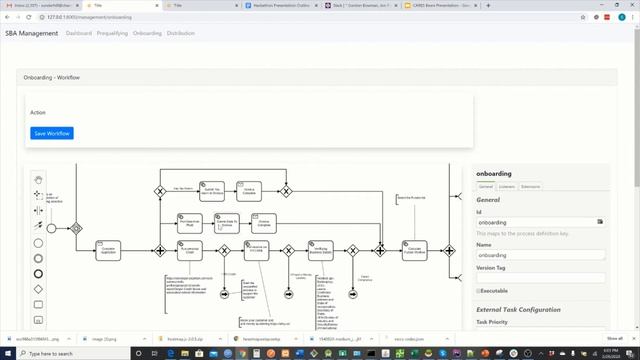Open File Explorer from the taskbar
This screenshot has width=640, height=360.
[x=185, y=353]
